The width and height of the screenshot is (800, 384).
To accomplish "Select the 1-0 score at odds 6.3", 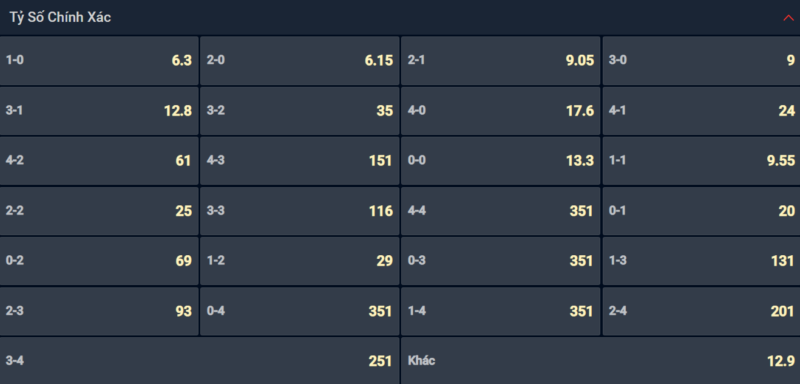I will point(99,60).
